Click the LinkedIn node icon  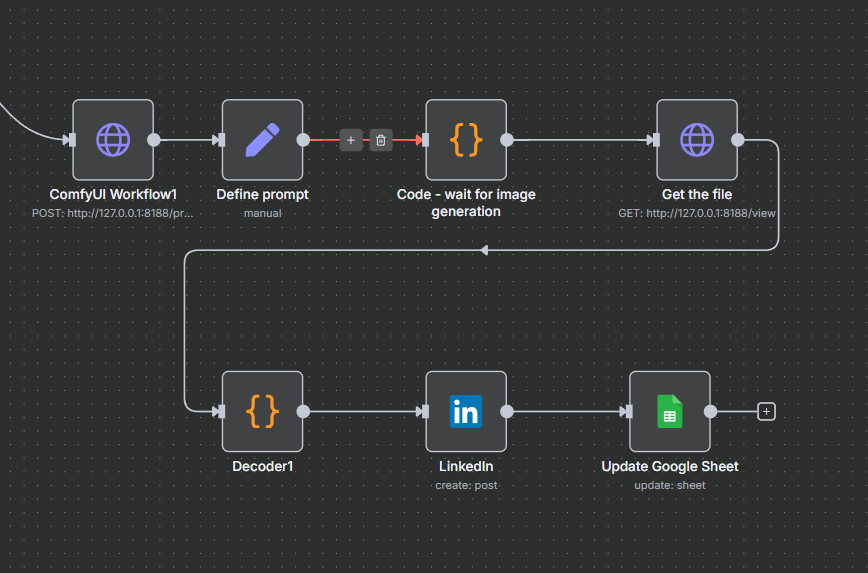(x=466, y=411)
